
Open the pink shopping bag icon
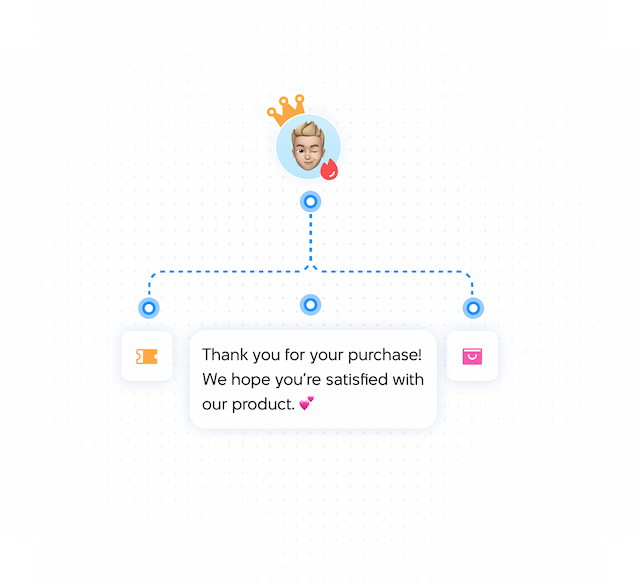472,356
